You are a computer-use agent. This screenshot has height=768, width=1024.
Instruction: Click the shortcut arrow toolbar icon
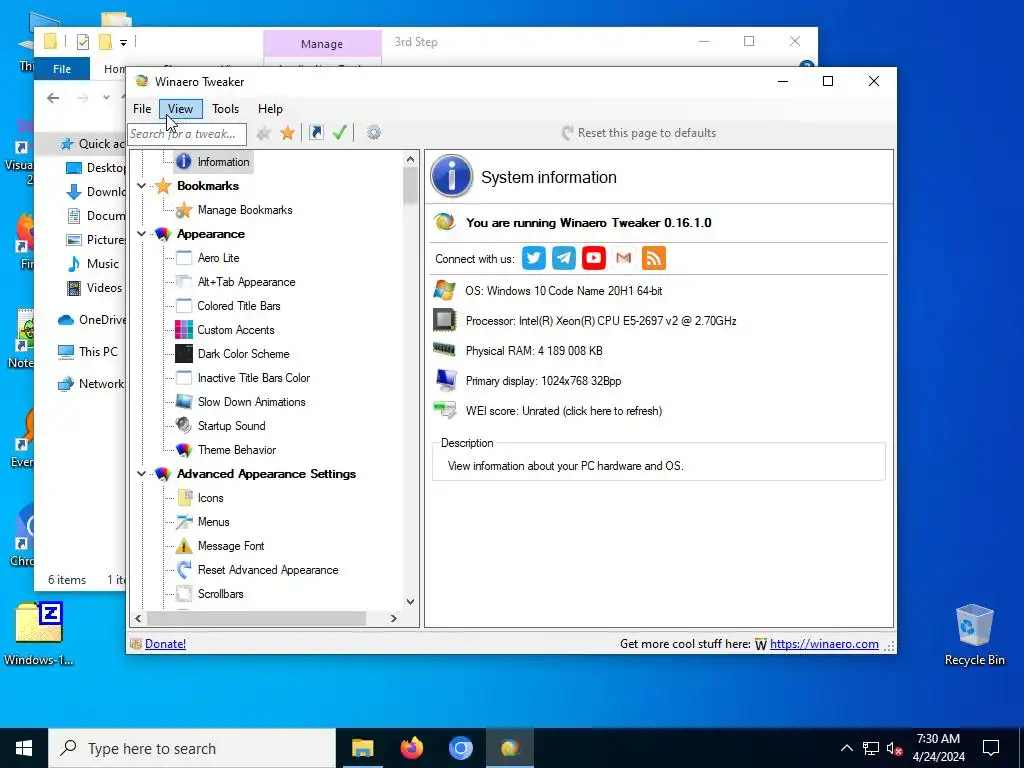[316, 133]
